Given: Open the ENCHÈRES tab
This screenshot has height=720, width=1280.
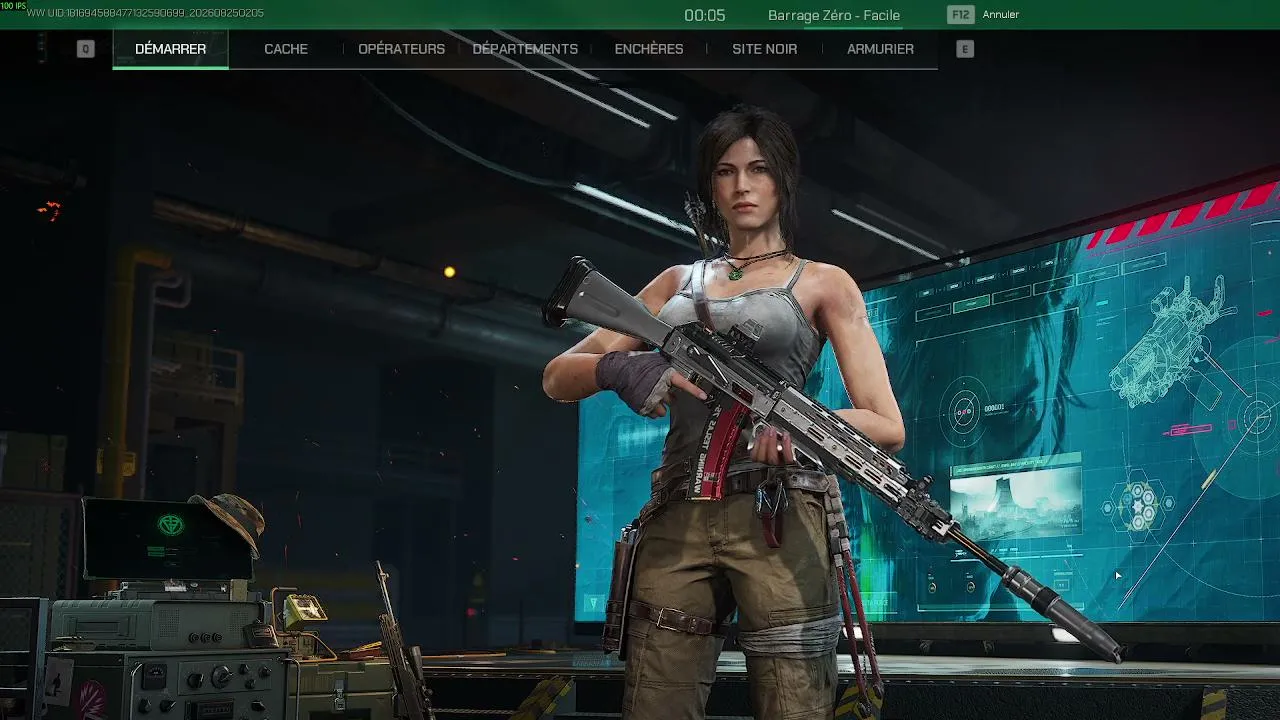Looking at the screenshot, I should coord(649,49).
